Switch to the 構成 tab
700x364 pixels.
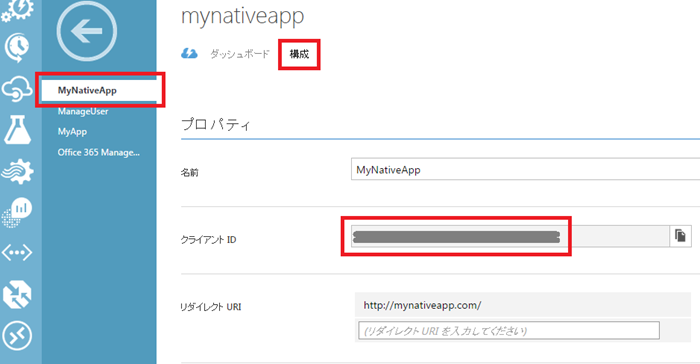[x=299, y=54]
